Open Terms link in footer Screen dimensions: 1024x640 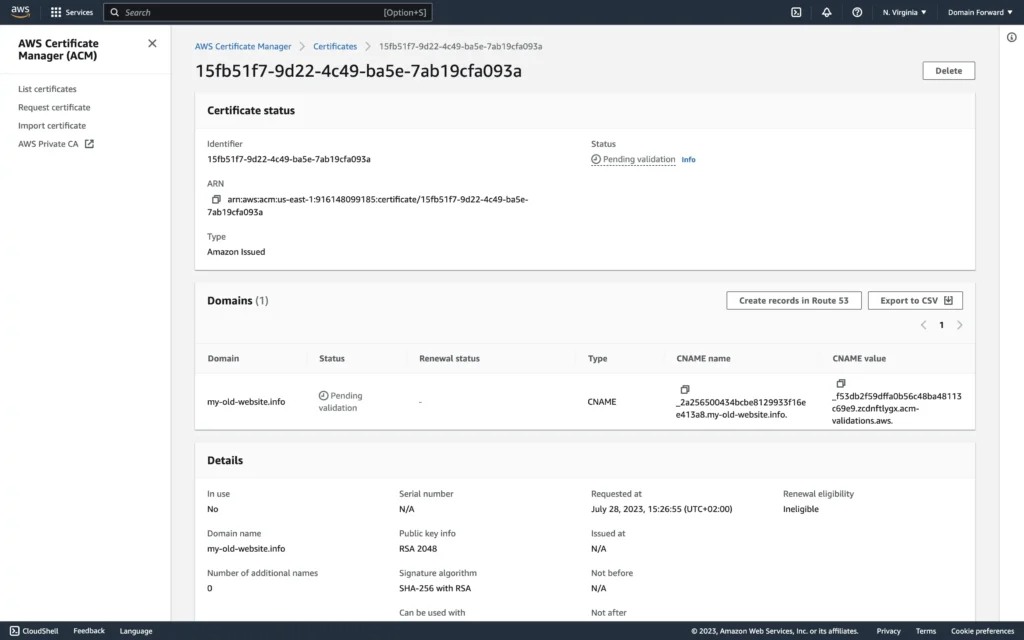click(925, 631)
